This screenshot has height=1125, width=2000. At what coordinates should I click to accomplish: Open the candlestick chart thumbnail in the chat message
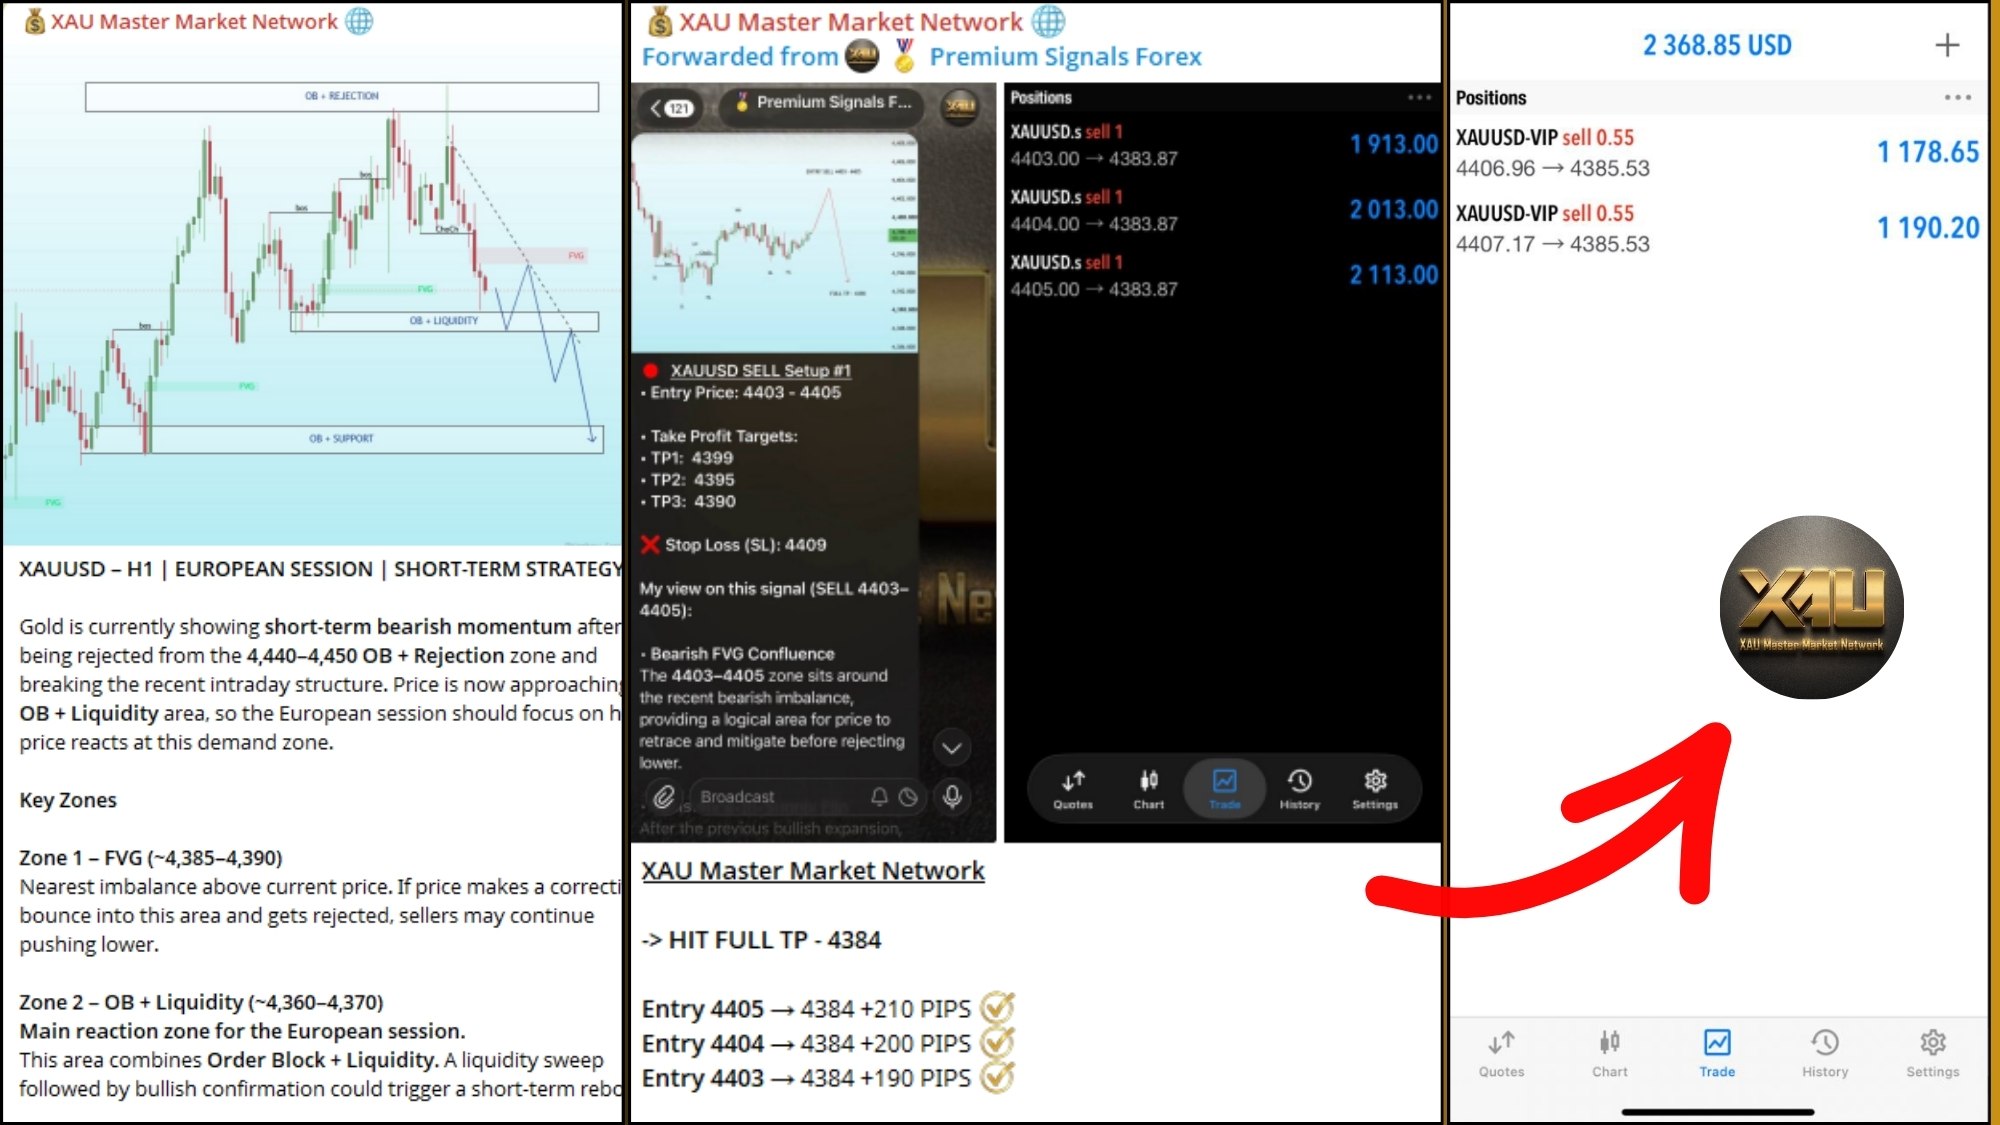pyautogui.click(x=775, y=242)
